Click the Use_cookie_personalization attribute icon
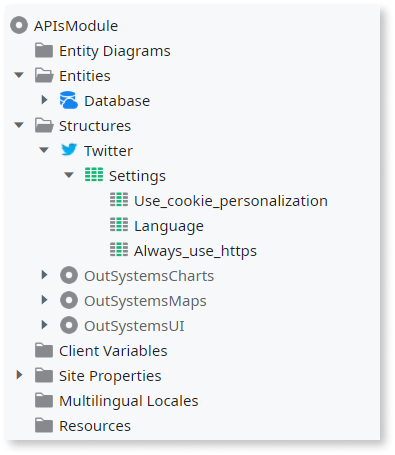The image size is (395, 455). [x=119, y=200]
